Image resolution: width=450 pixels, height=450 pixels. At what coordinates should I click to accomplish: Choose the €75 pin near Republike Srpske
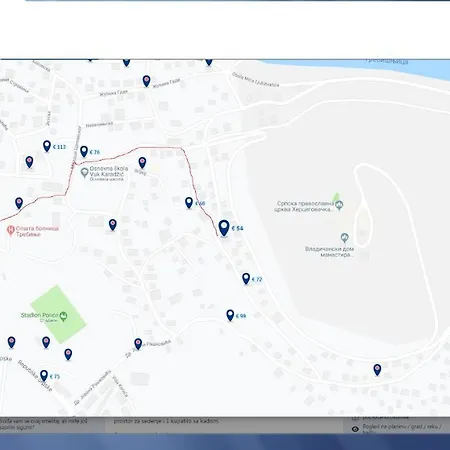pos(44,376)
